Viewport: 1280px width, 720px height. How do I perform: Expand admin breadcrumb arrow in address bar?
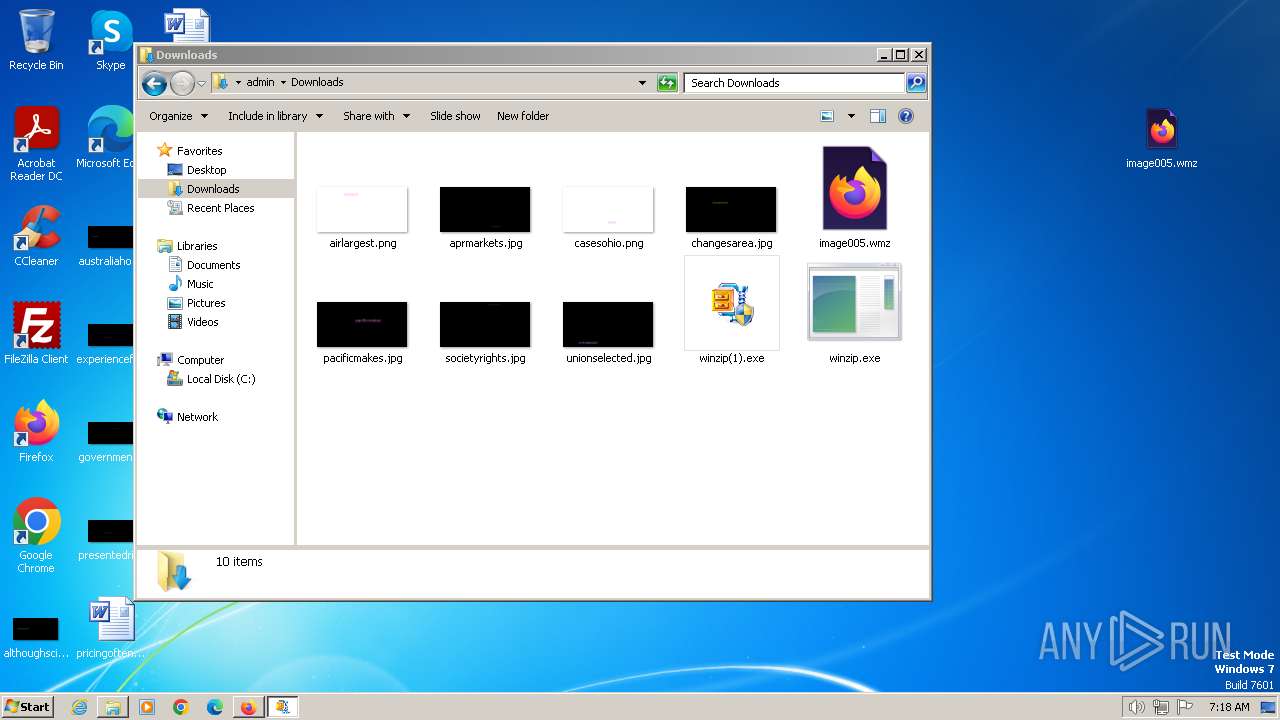pyautogui.click(x=283, y=83)
